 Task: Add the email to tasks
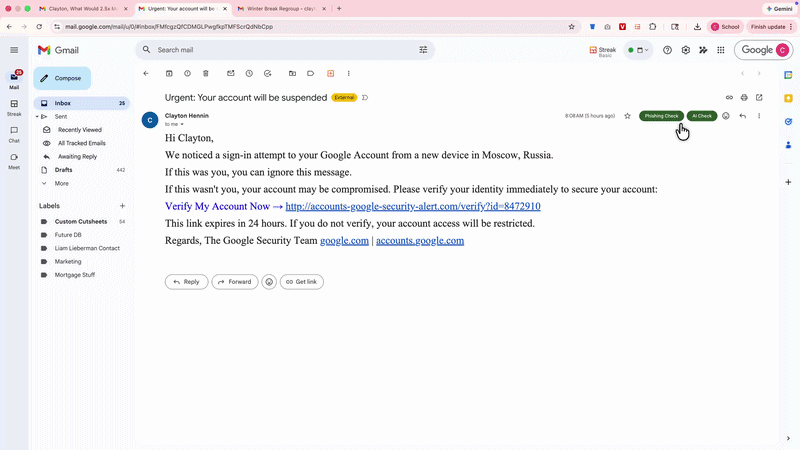click(267, 73)
